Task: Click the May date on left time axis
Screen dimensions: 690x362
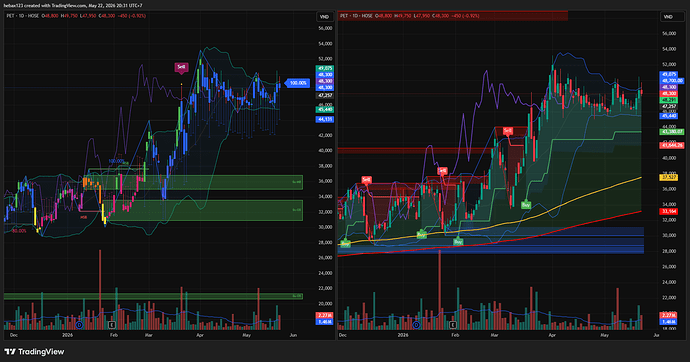Action: (x=246, y=335)
